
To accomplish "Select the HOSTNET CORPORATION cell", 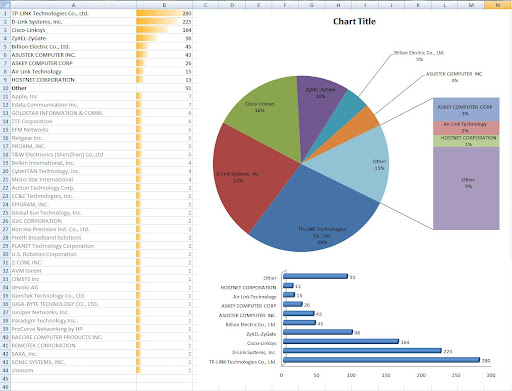I will [x=73, y=80].
